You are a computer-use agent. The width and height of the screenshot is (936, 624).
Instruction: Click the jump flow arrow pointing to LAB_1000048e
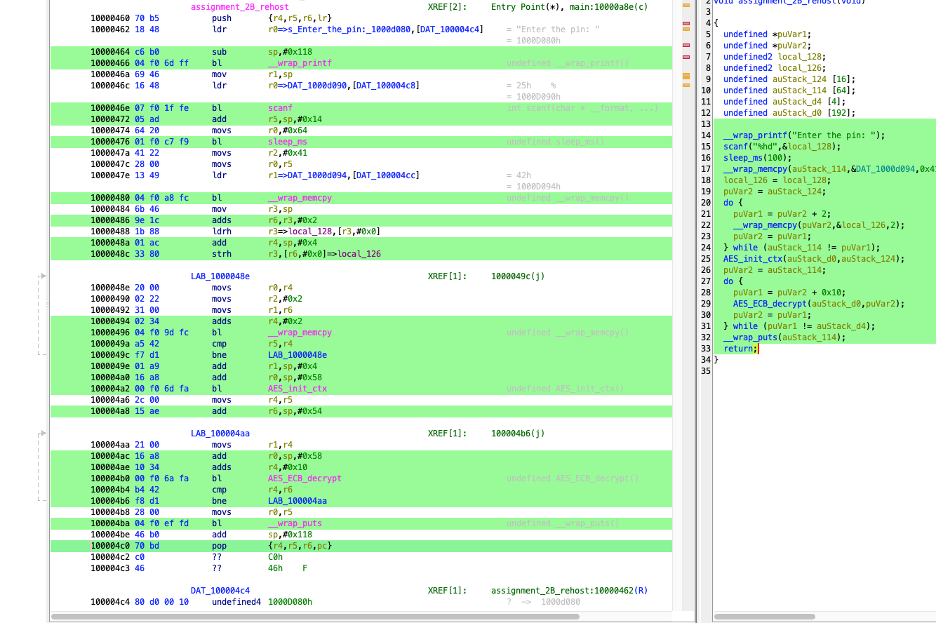42,276
